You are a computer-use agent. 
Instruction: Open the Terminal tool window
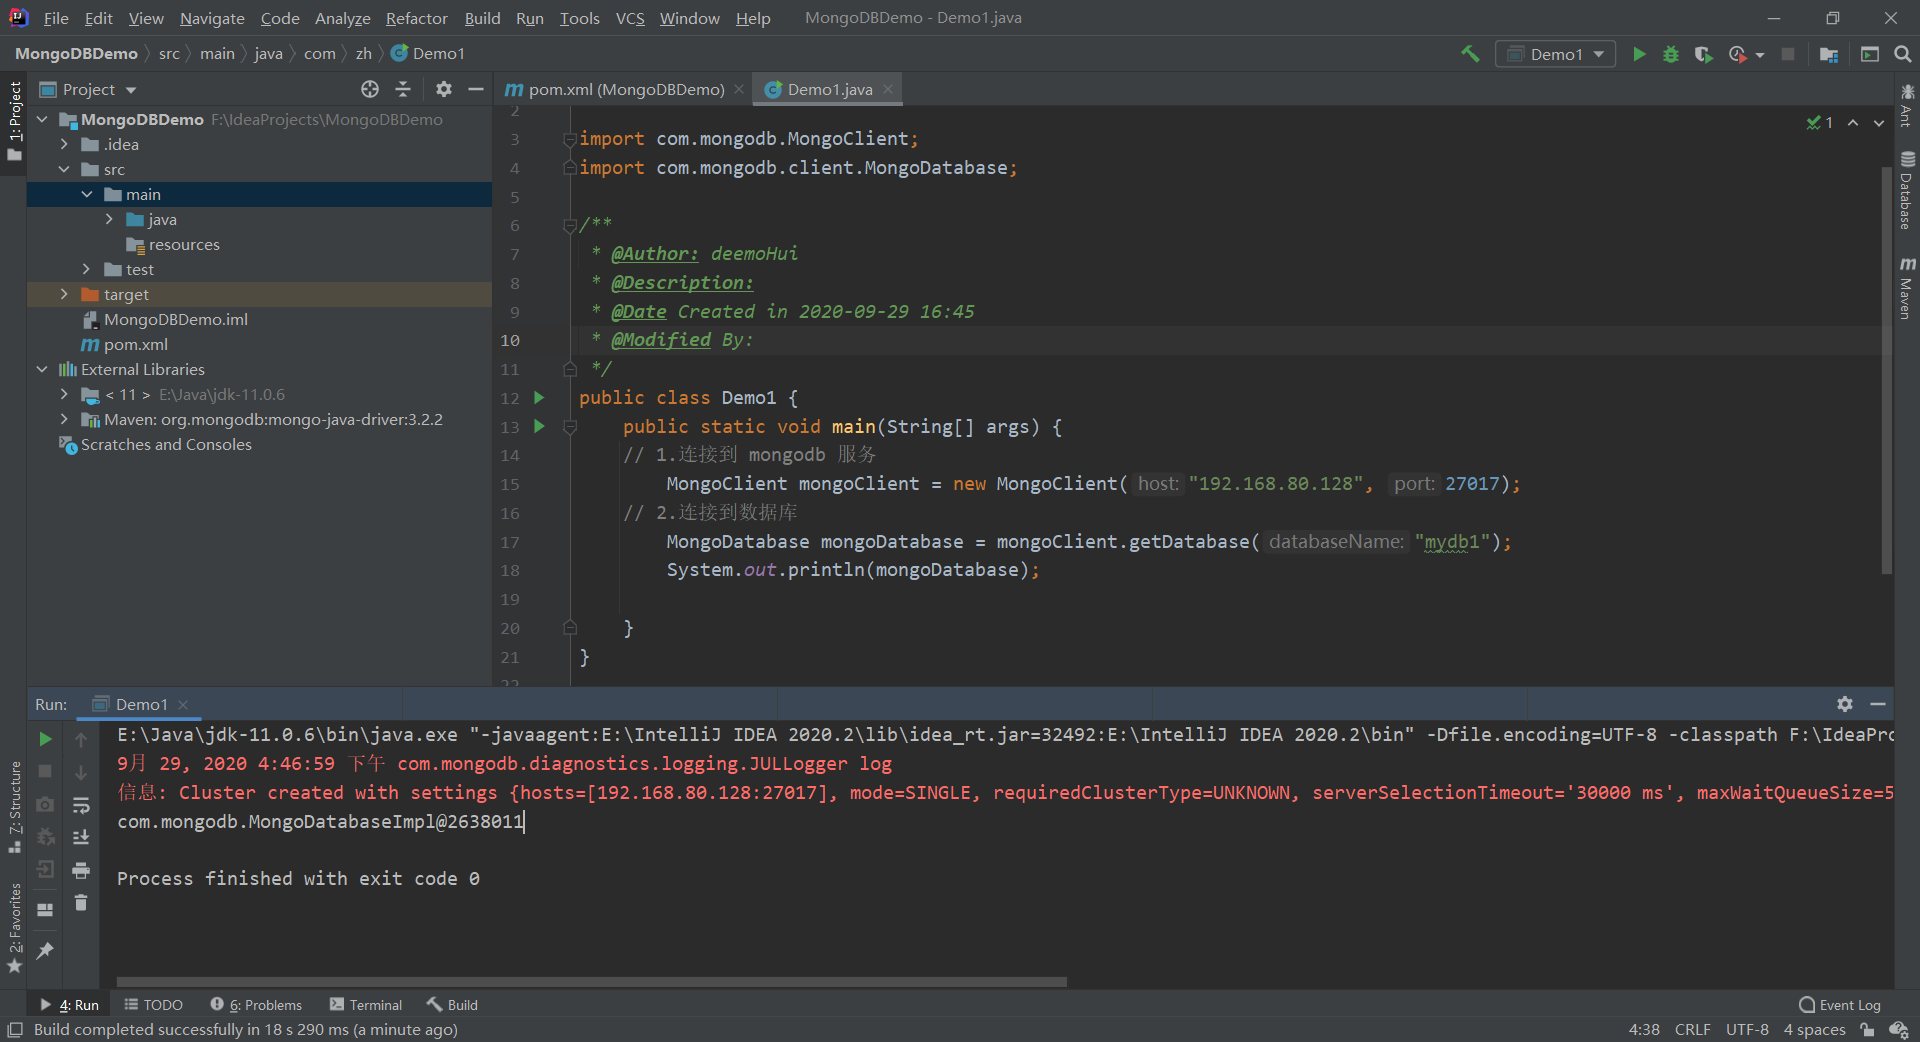pos(366,1005)
